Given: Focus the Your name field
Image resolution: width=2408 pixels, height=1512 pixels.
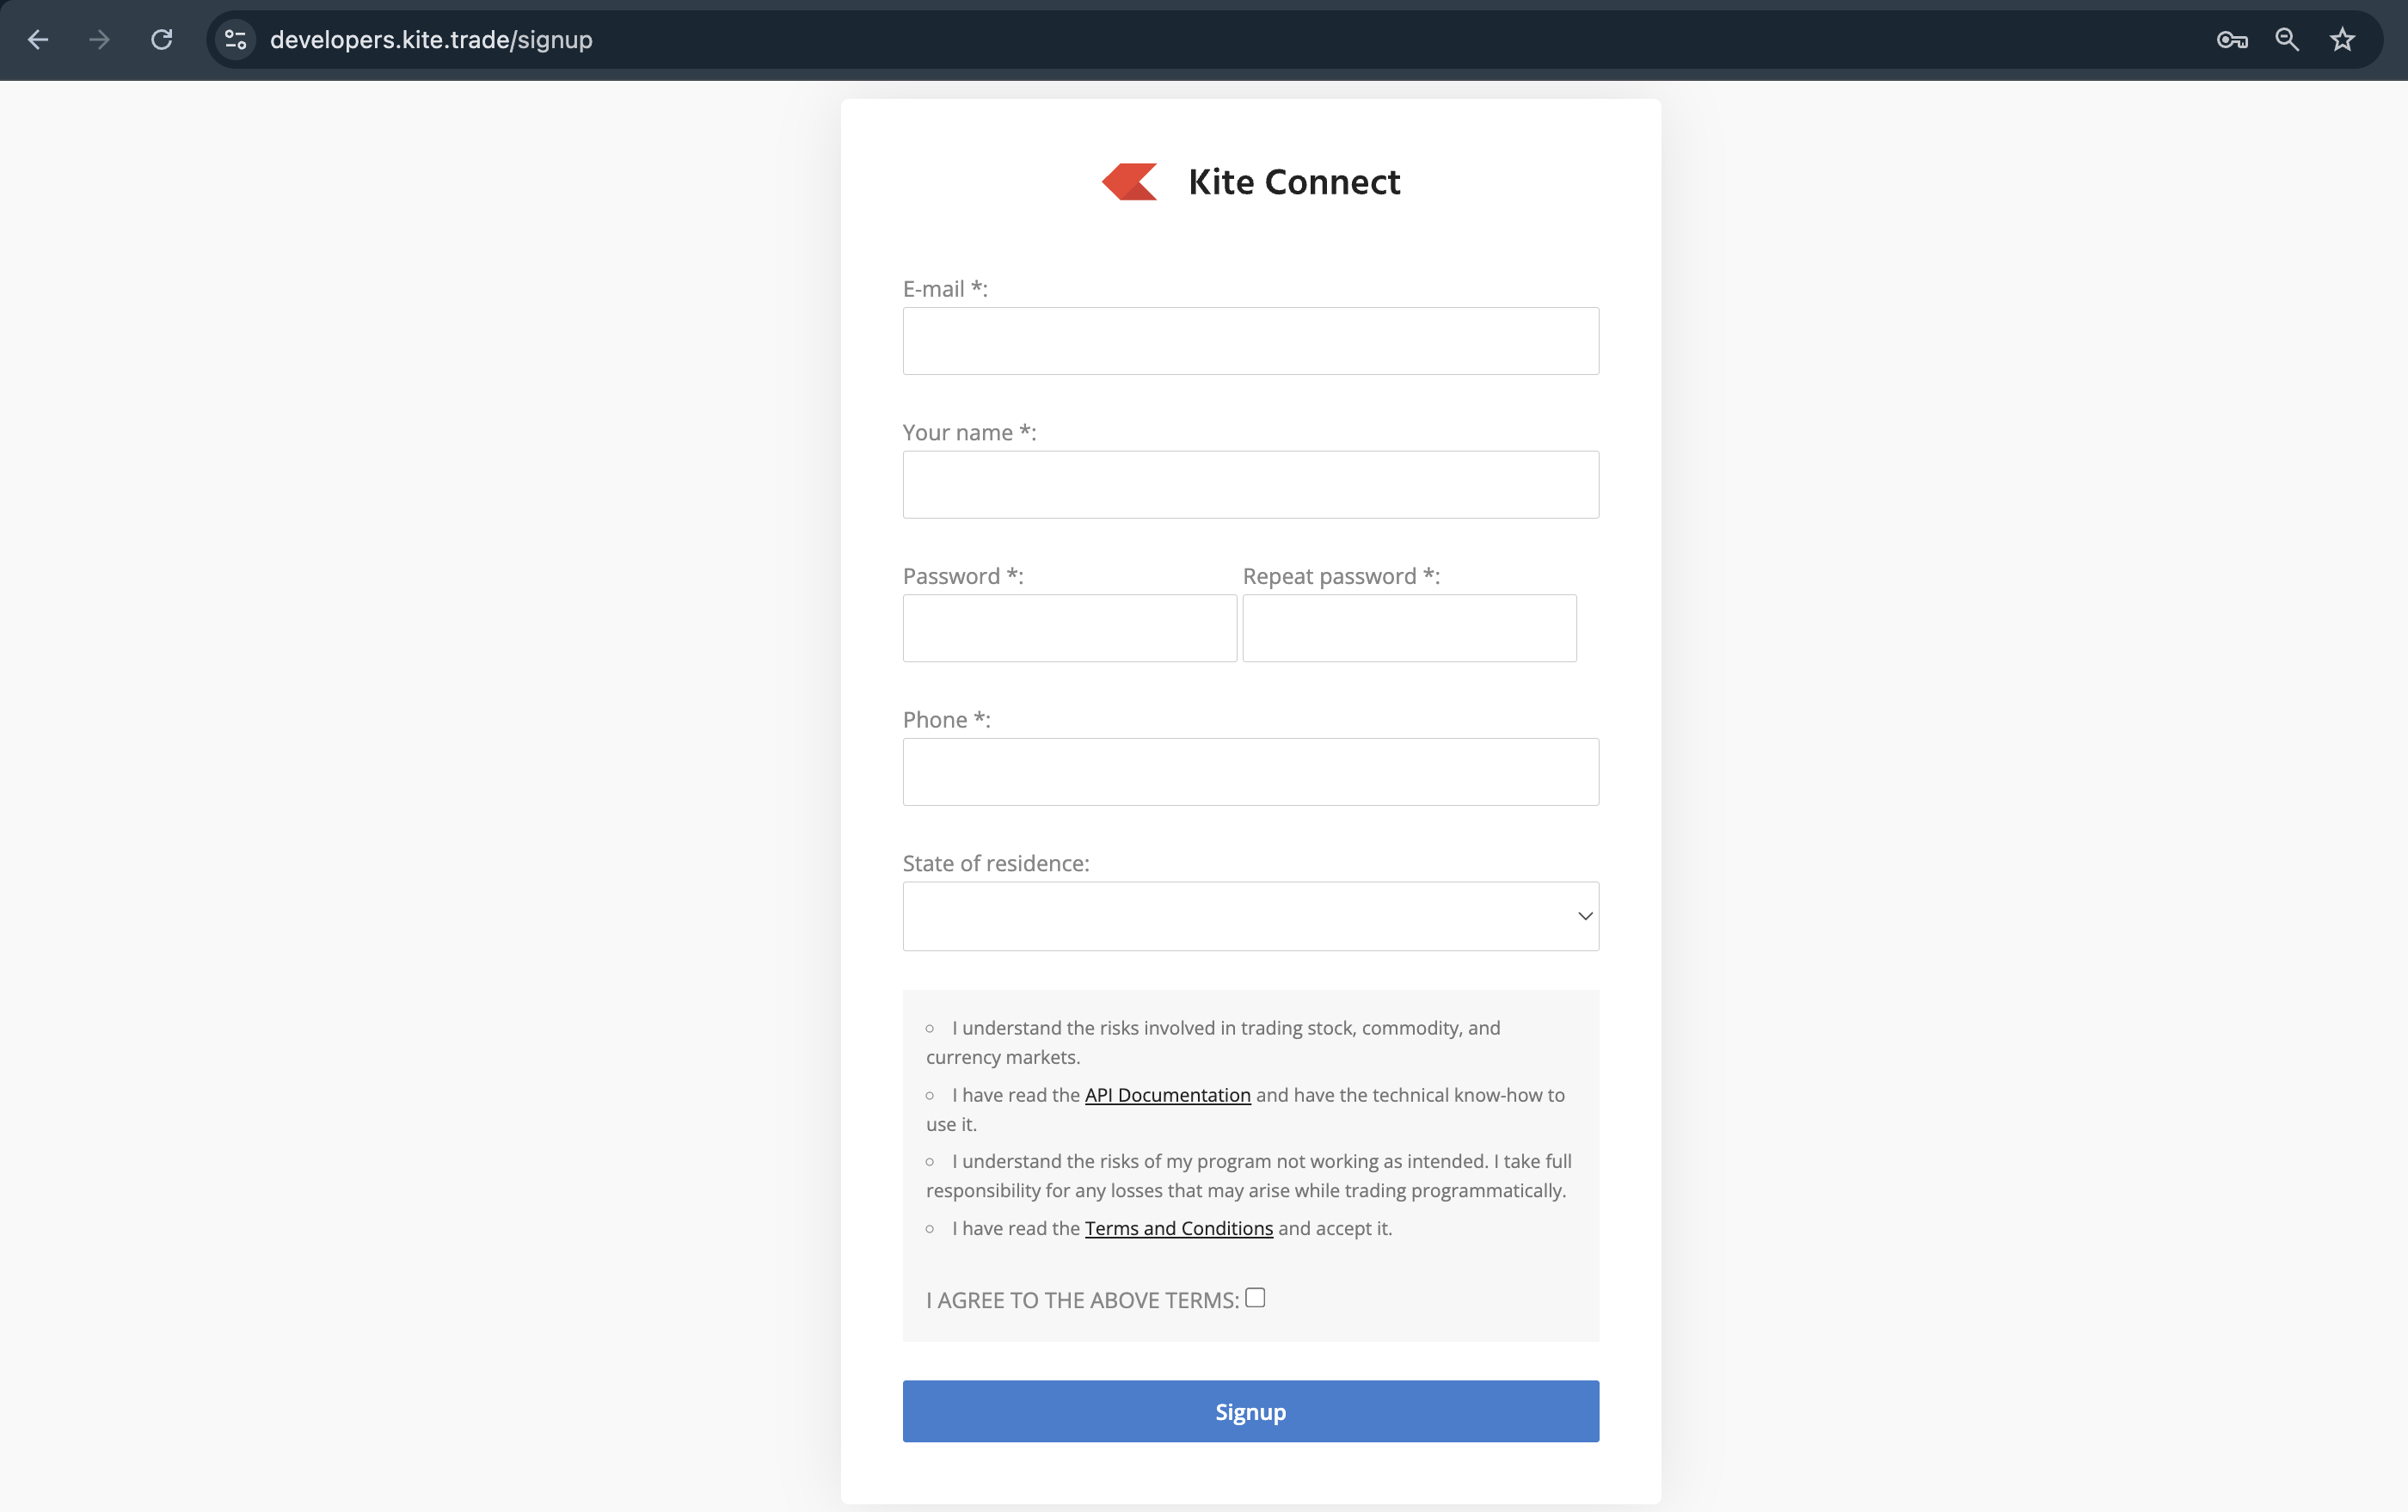Looking at the screenshot, I should click(x=1251, y=485).
